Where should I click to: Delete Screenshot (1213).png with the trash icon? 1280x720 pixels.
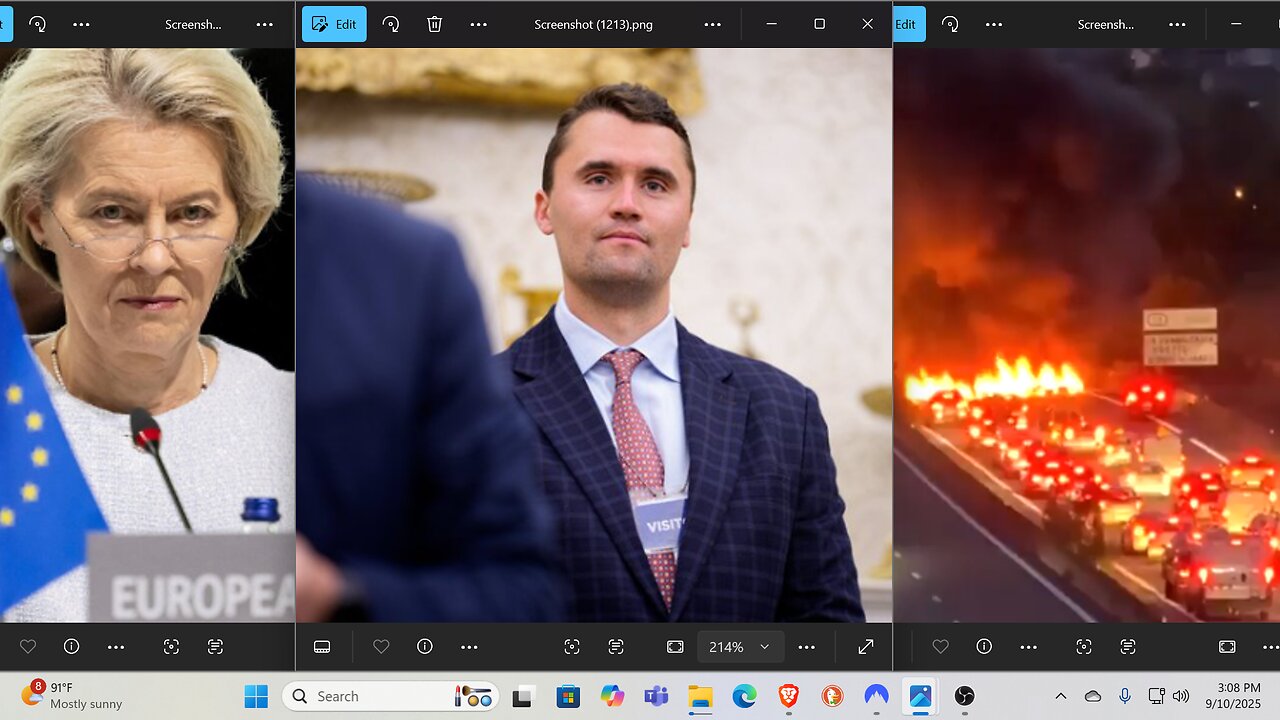[435, 24]
